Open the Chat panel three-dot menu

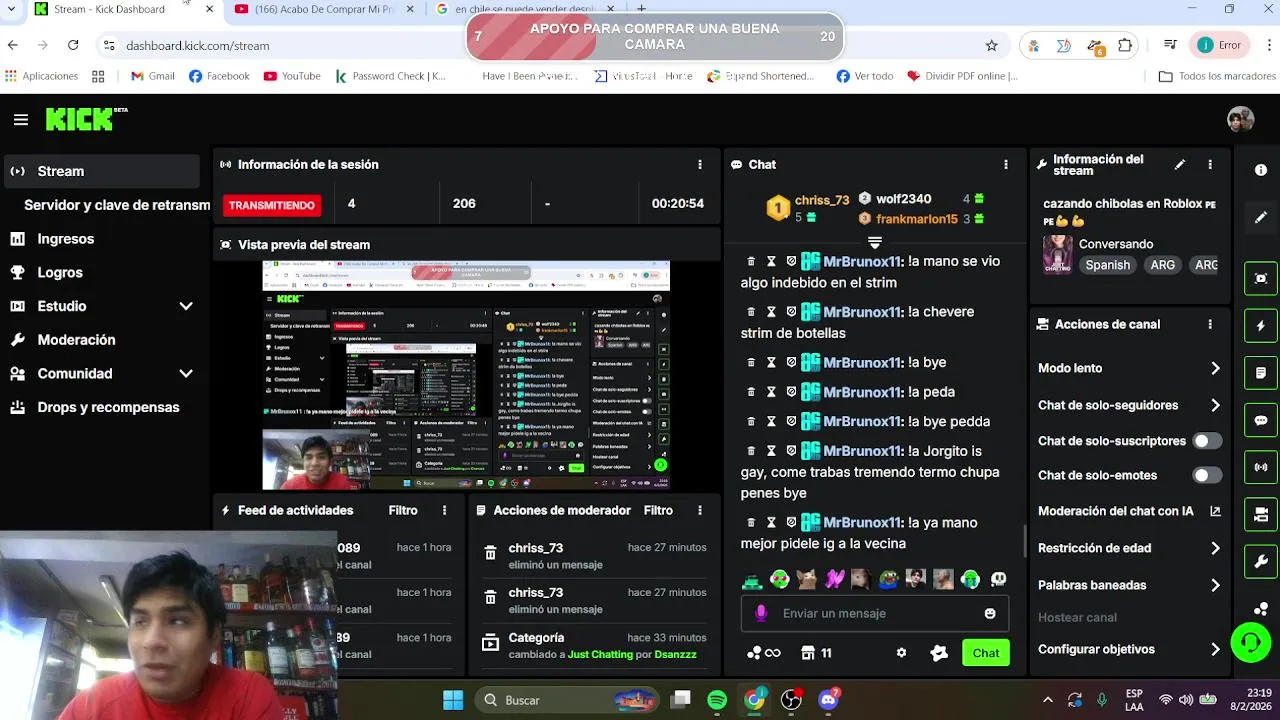tap(1006, 164)
